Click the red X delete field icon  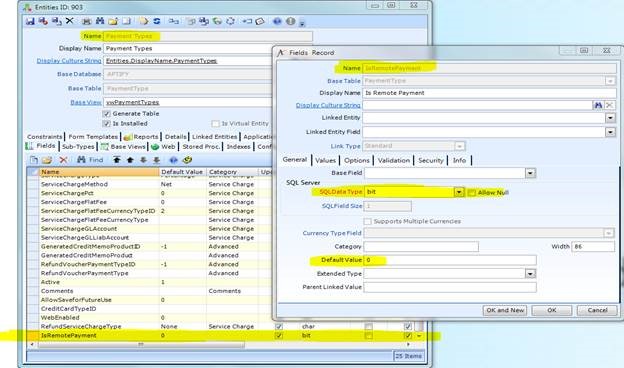pyautogui.click(x=63, y=160)
